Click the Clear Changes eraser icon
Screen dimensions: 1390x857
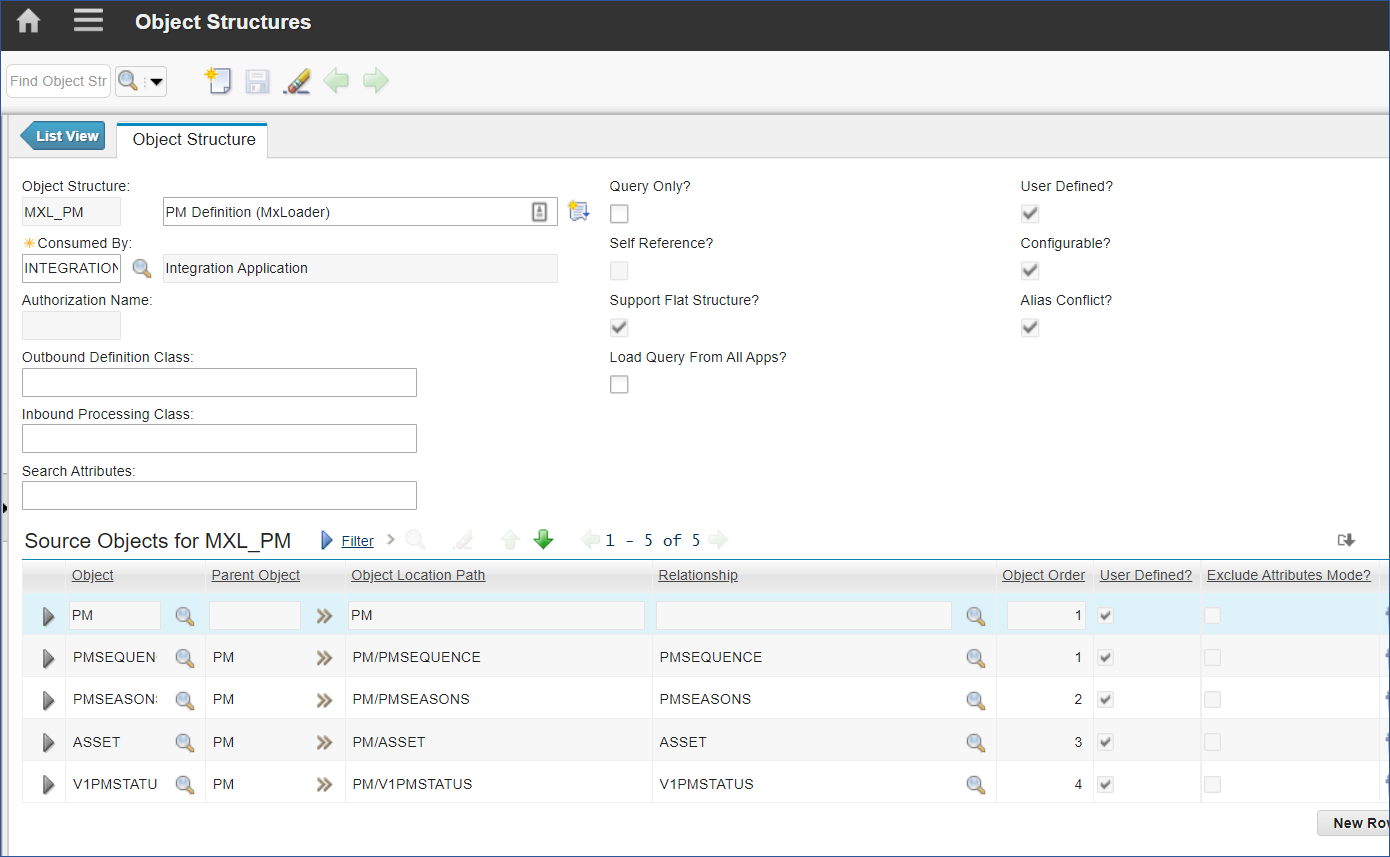tap(297, 81)
